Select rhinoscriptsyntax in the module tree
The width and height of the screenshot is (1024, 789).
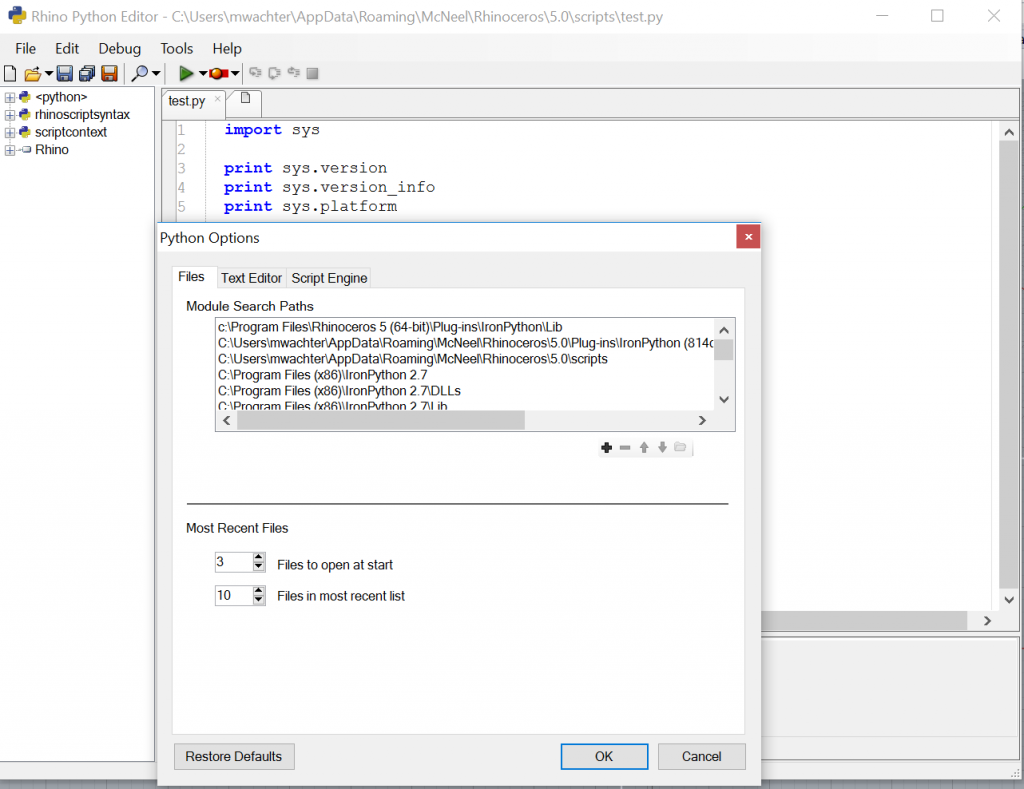[82, 115]
